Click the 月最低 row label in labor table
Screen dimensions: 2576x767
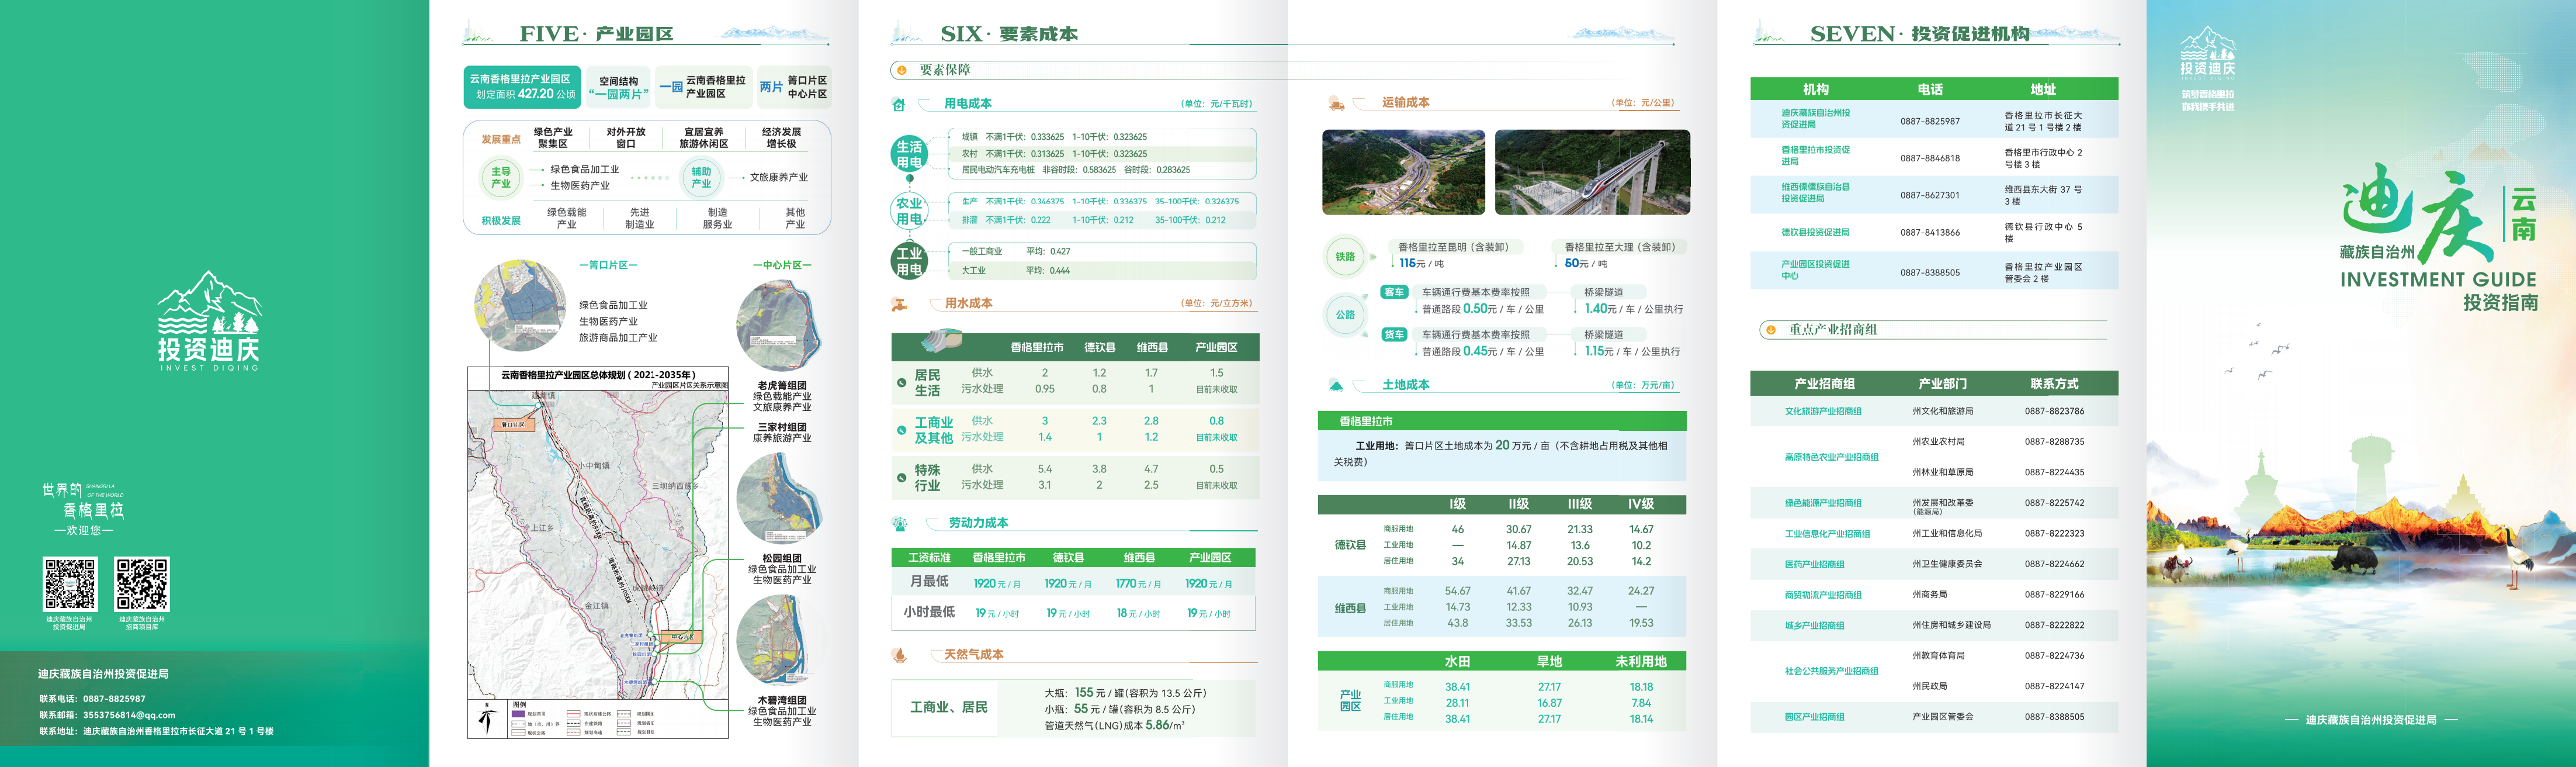(929, 582)
